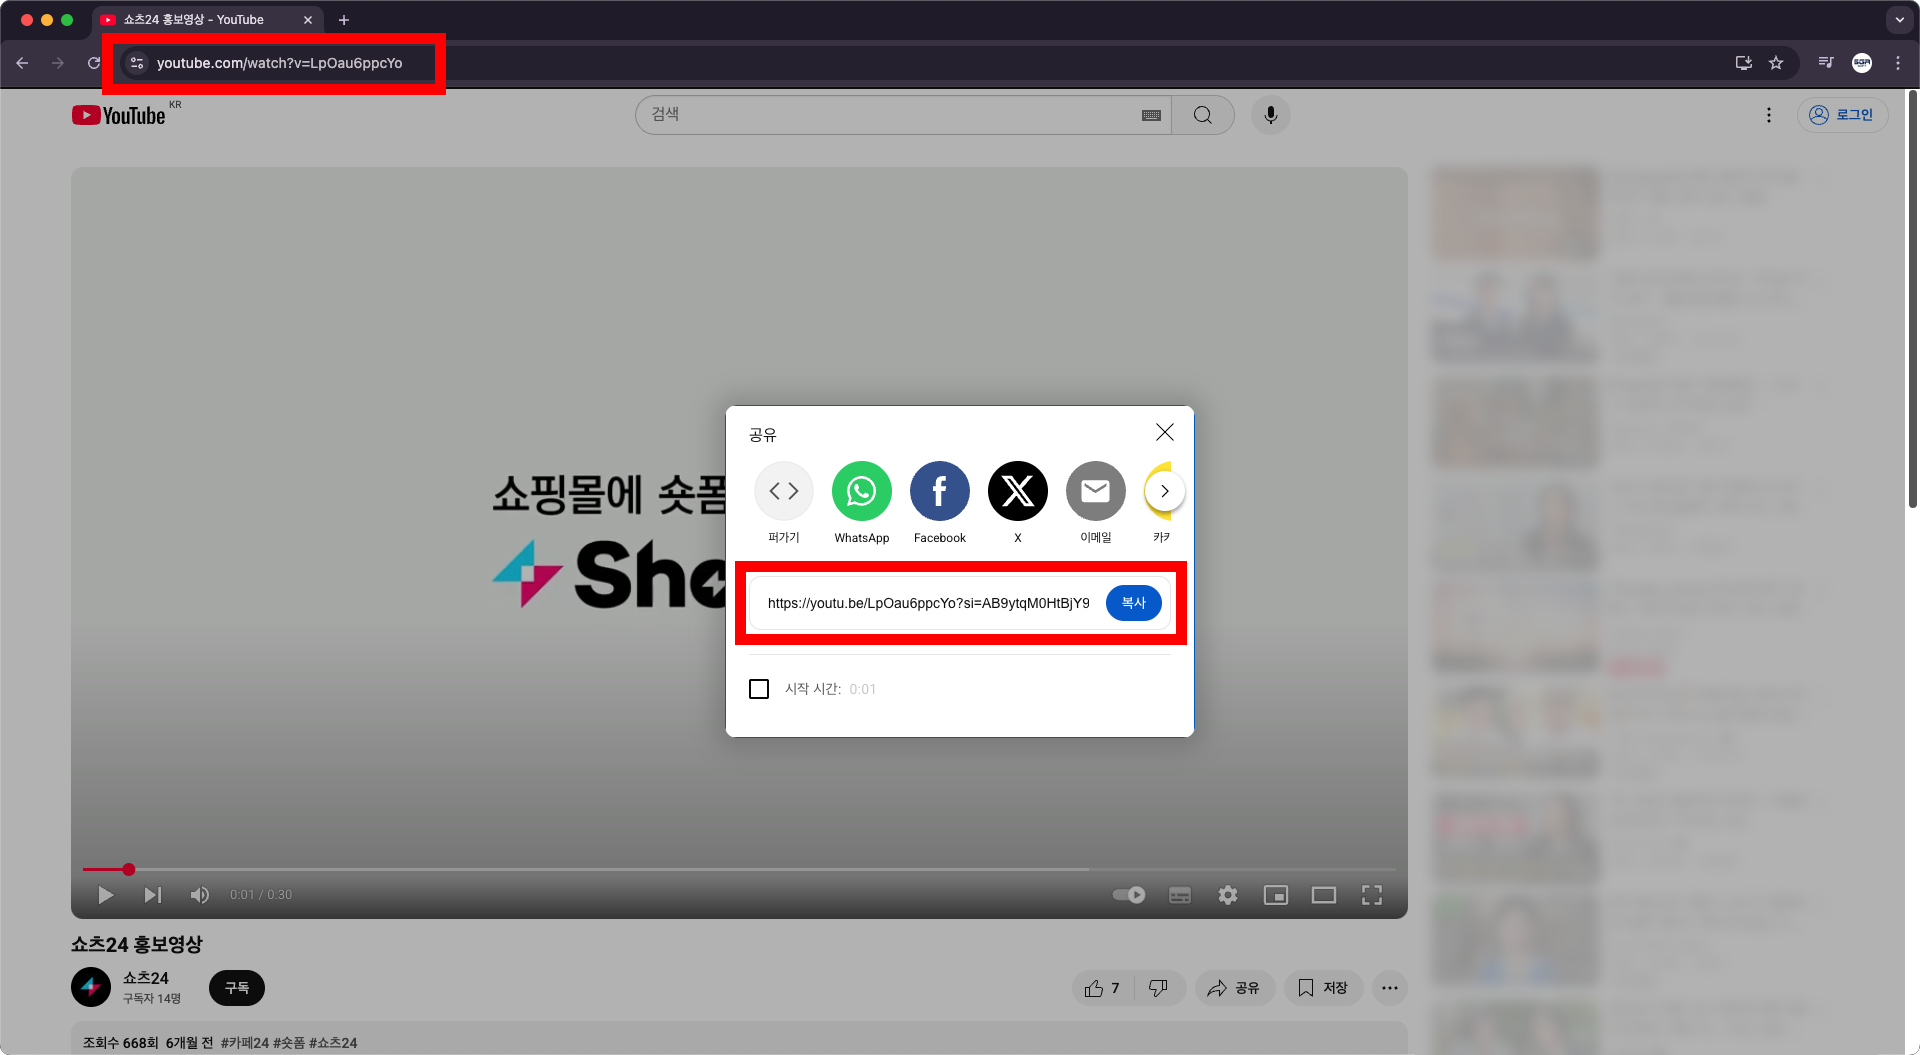Bookmark this page with star icon
The height and width of the screenshot is (1055, 1920).
pos(1776,63)
